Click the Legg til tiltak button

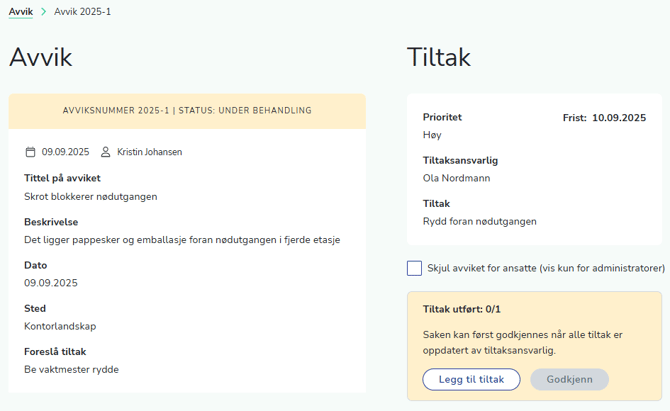click(x=471, y=379)
